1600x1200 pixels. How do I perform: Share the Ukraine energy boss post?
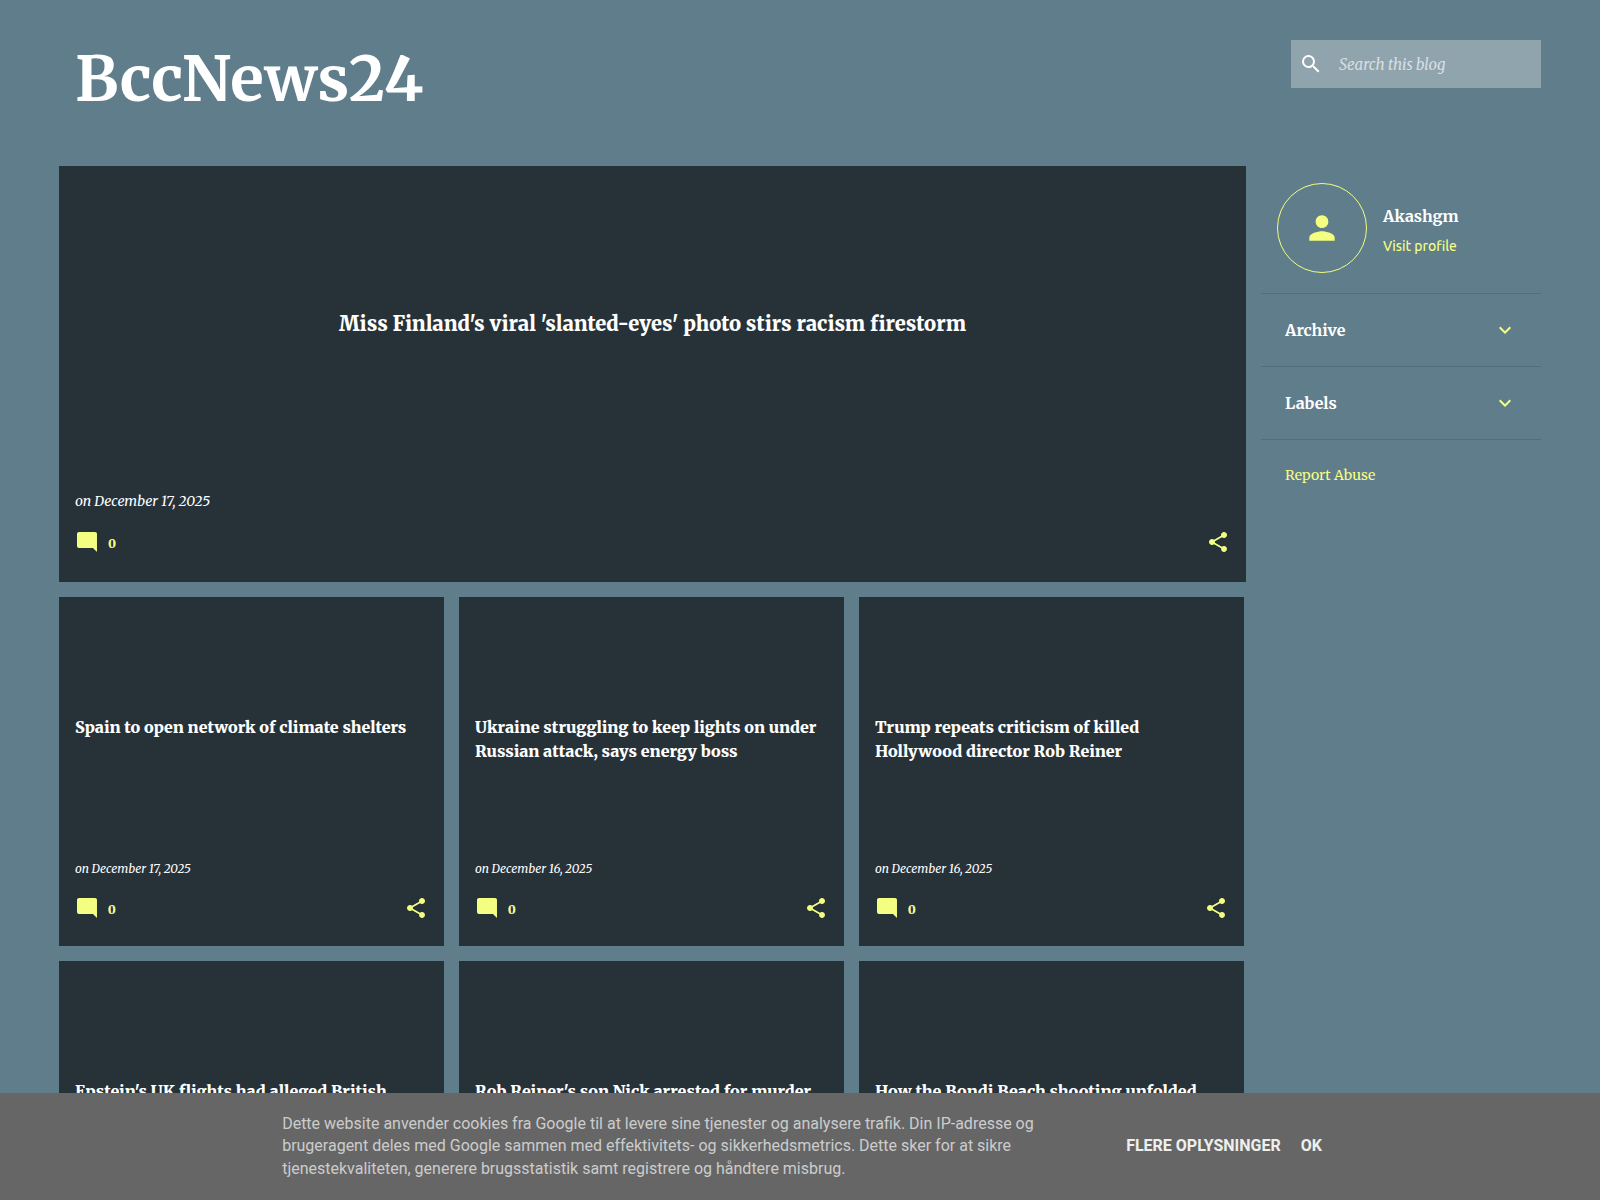816,908
